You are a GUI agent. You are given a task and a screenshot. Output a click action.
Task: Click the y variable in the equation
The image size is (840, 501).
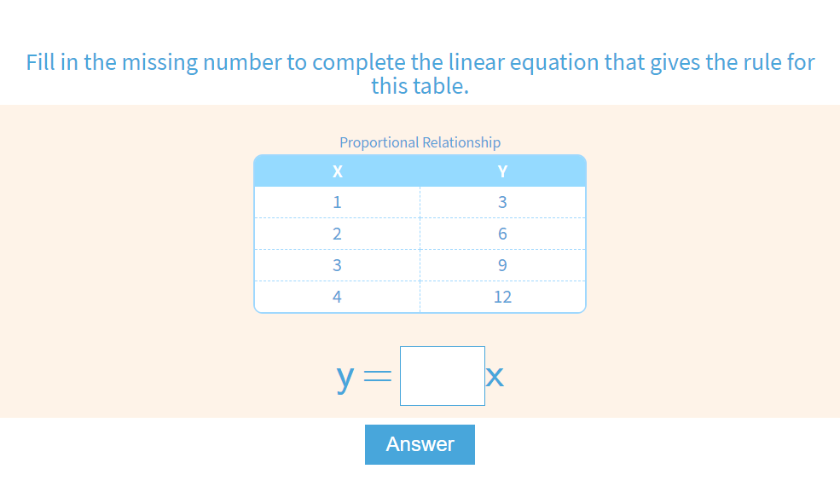346,378
